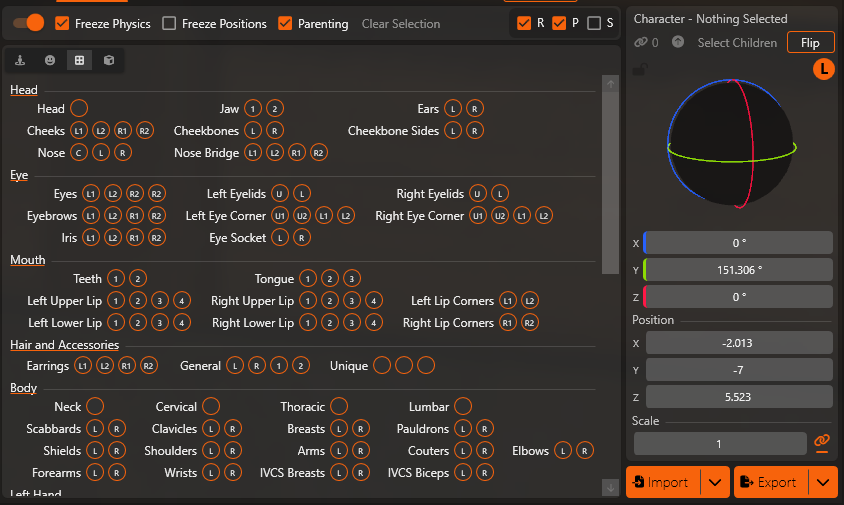Select Left Eye Corner U2 bone
Viewport: 844px width, 505px height.
pos(302,215)
